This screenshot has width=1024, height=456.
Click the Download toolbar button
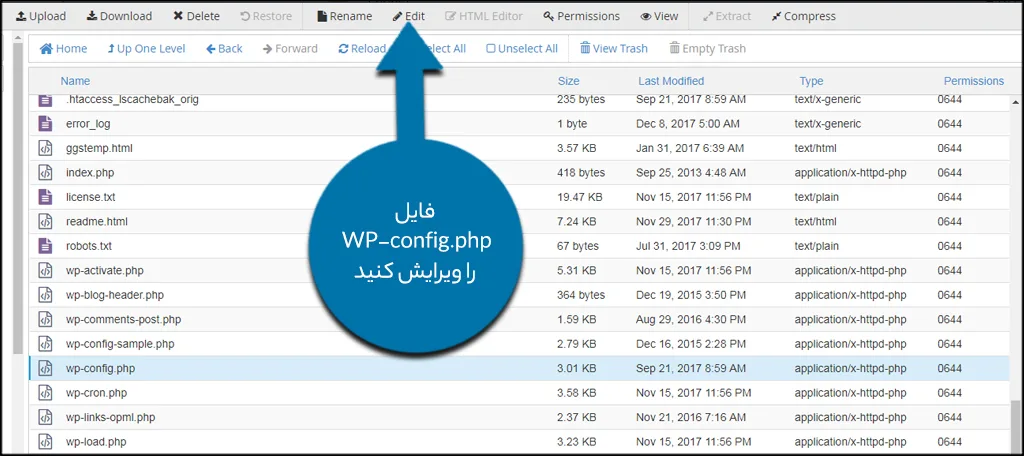(119, 16)
